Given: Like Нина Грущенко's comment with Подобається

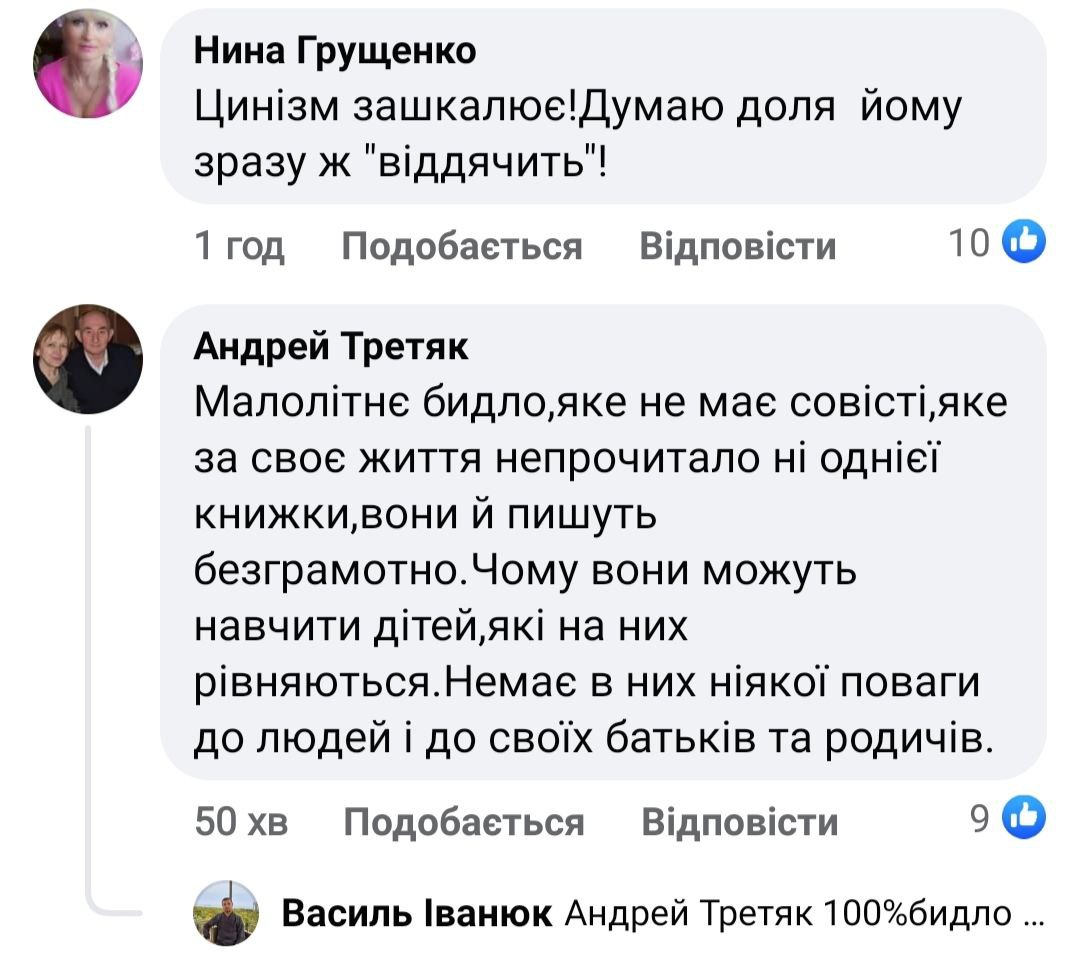Looking at the screenshot, I should click(x=462, y=245).
